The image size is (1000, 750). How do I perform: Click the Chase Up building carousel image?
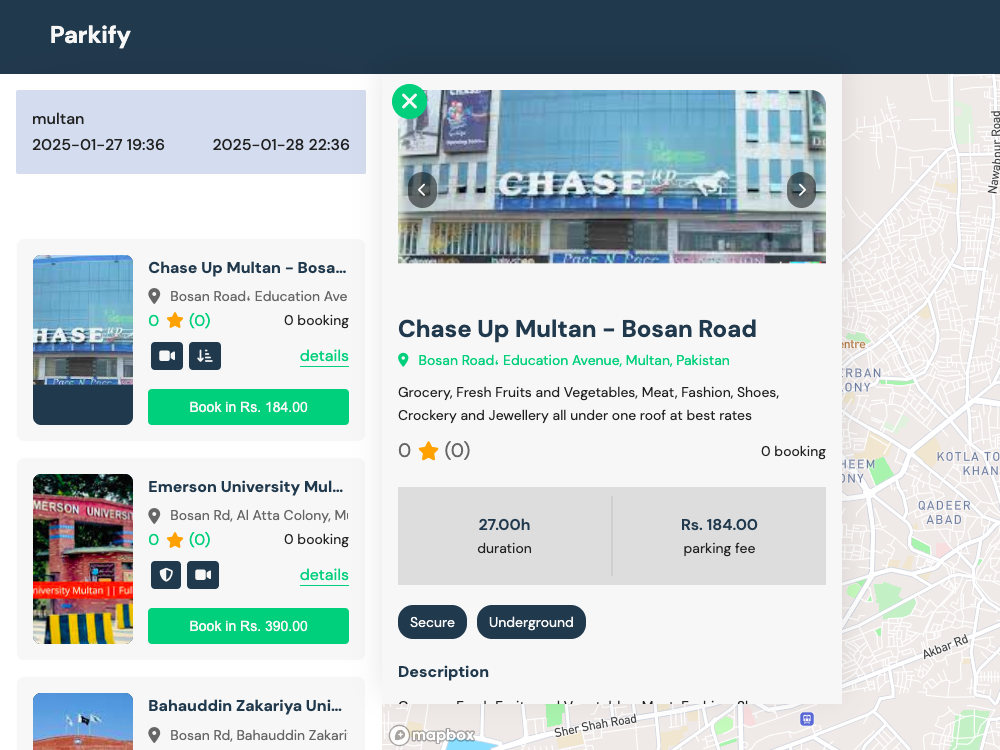pos(612,177)
